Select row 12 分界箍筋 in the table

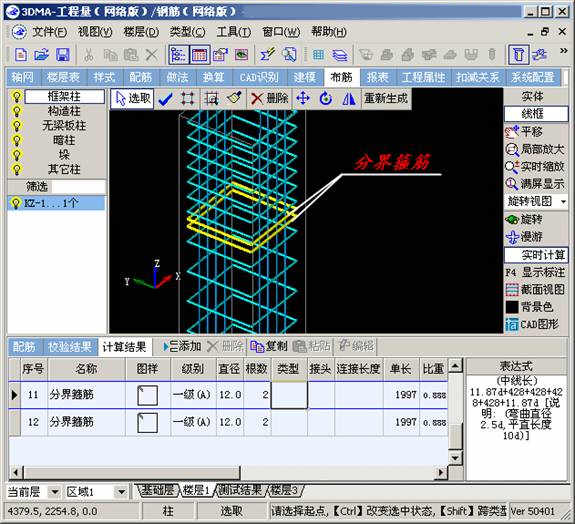(228, 422)
